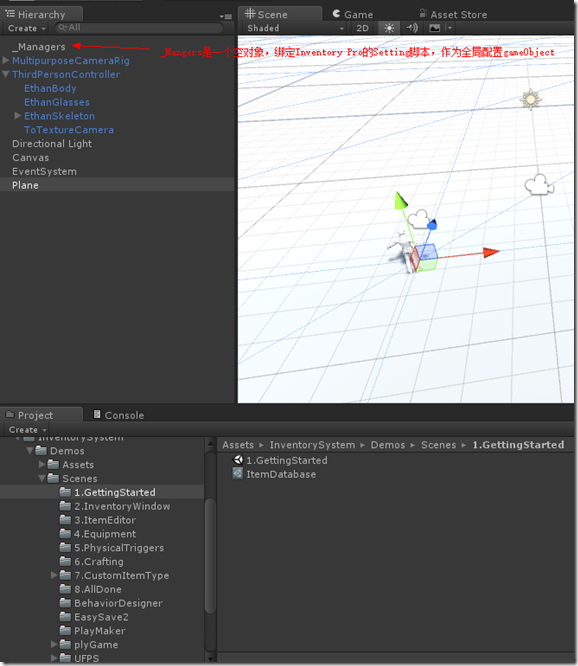Select ThirdPersonController object
This screenshot has height=666, width=578.
[x=66, y=74]
